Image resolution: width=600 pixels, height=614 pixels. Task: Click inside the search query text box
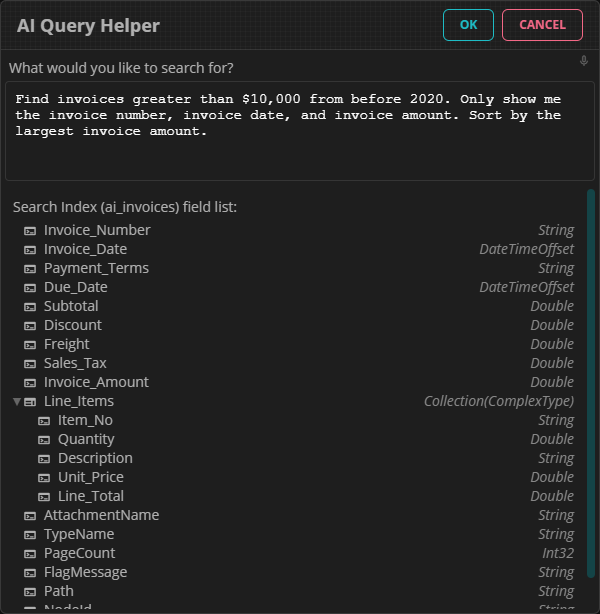tap(300, 131)
